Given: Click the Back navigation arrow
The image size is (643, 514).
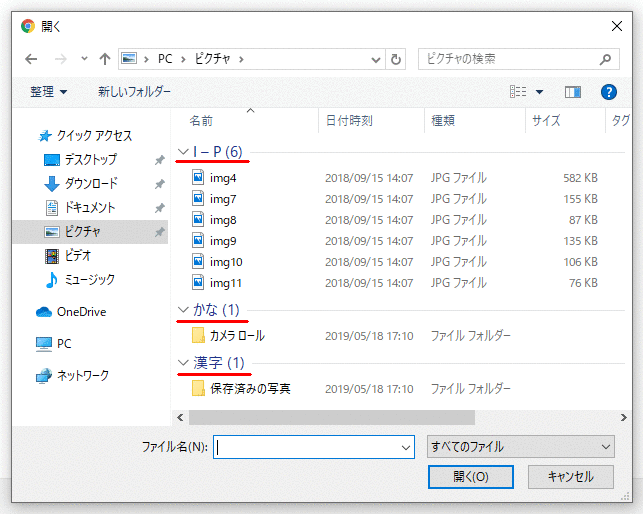Looking at the screenshot, I should (31, 59).
